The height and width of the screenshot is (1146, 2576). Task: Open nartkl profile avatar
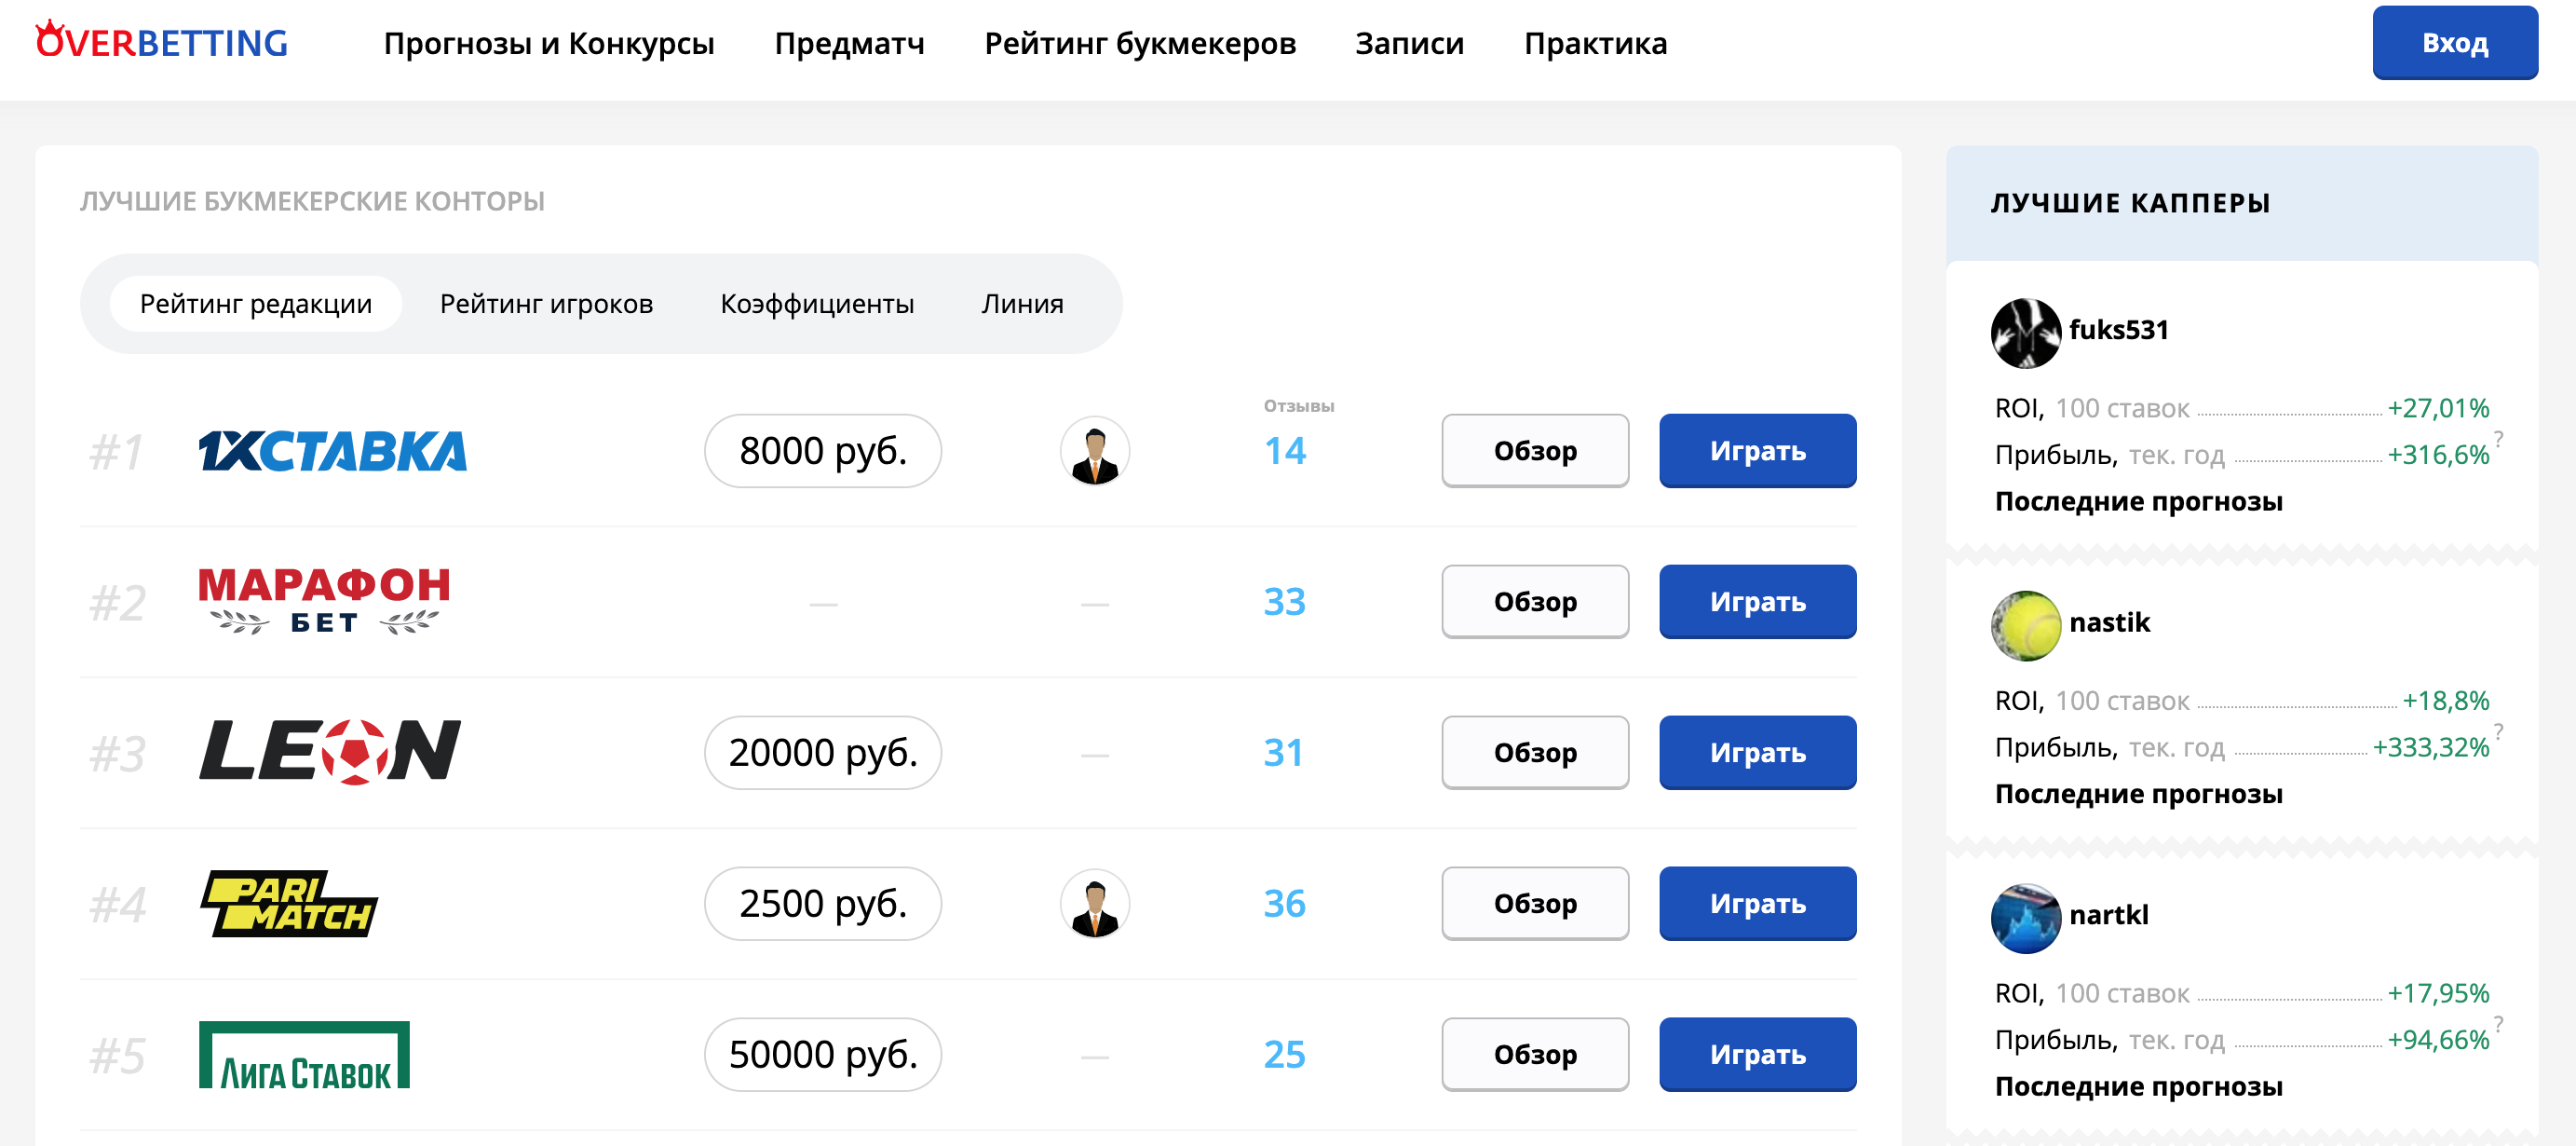point(2025,918)
